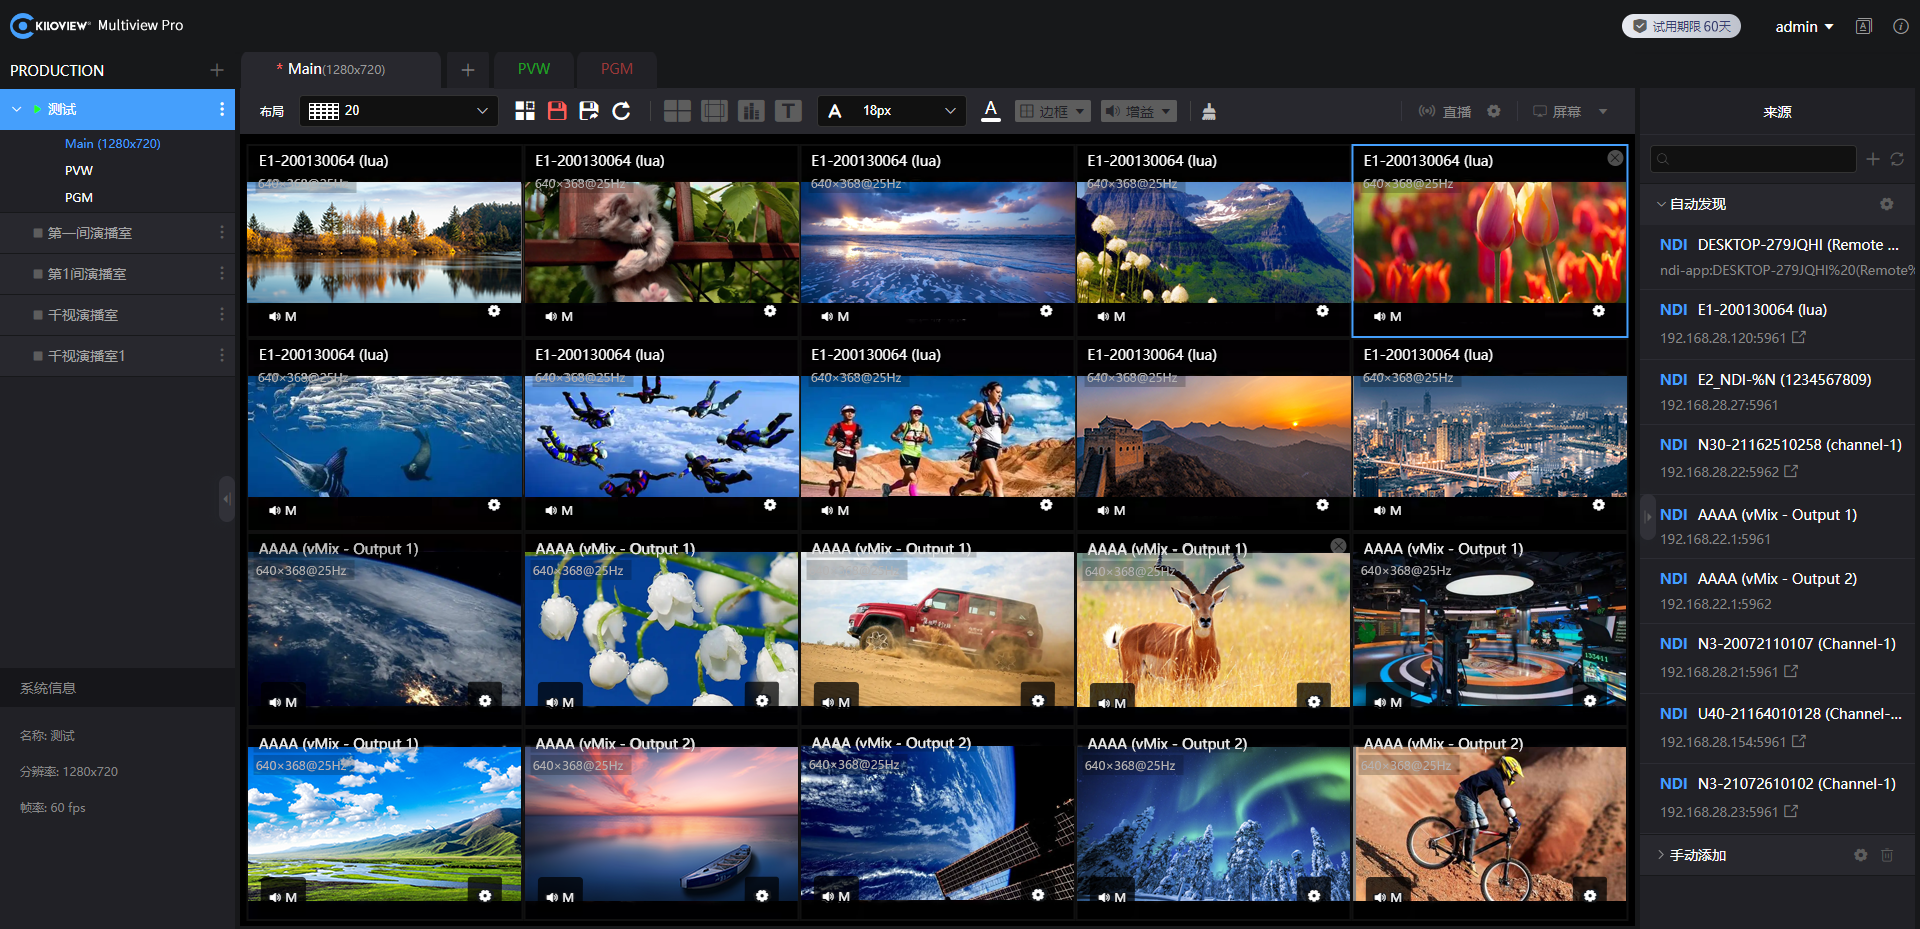The height and width of the screenshot is (929, 1920).
Task: Select the DESKTOP-279JQHI NDI source
Action: pos(1779,257)
